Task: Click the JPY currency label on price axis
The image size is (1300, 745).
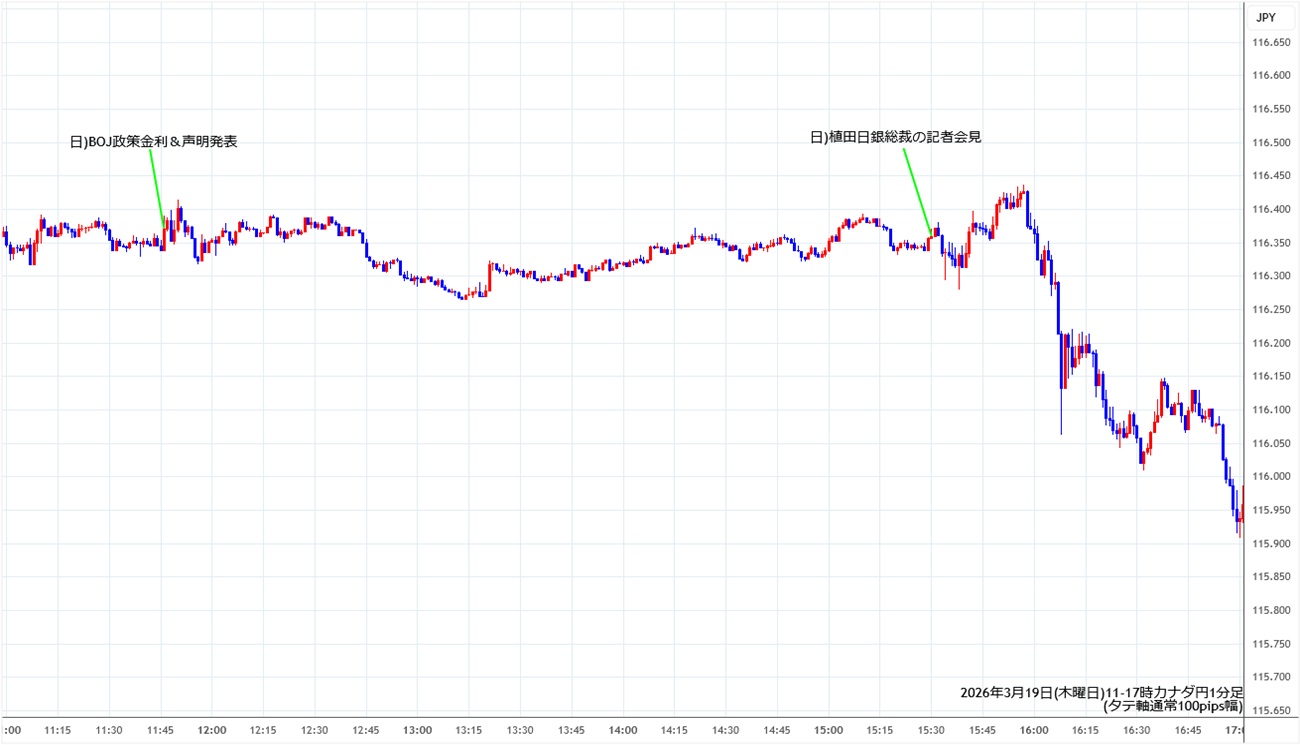Action: click(1265, 17)
